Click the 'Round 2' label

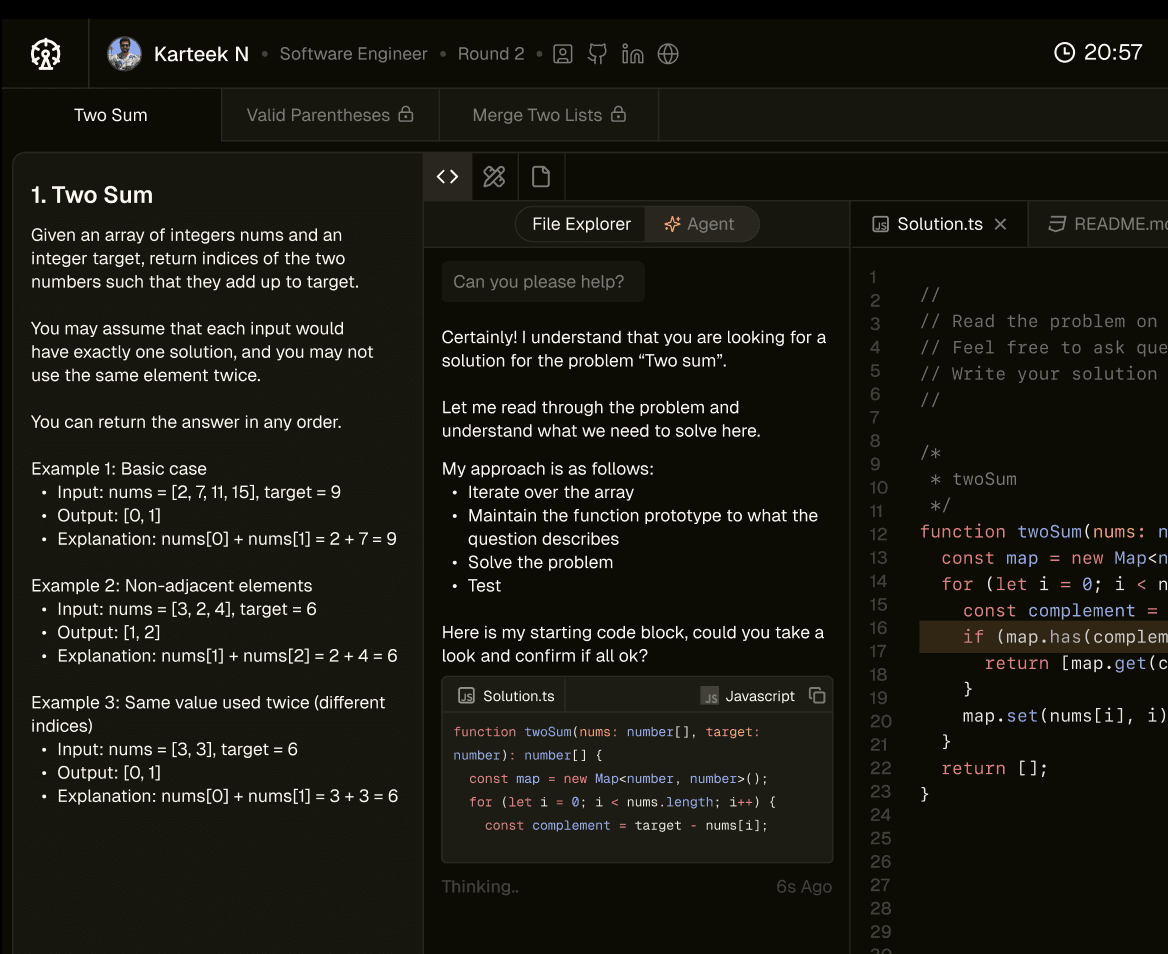(x=491, y=54)
